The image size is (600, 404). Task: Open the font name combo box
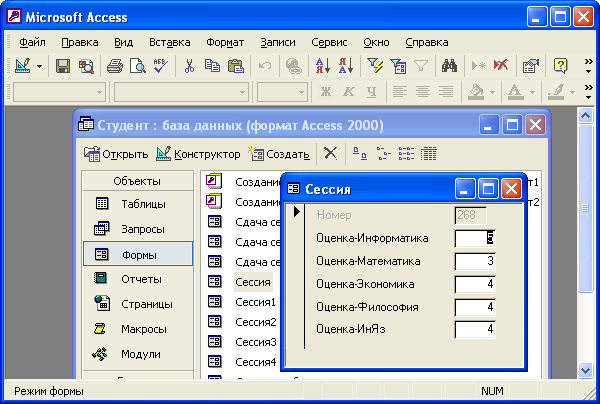(x=181, y=92)
